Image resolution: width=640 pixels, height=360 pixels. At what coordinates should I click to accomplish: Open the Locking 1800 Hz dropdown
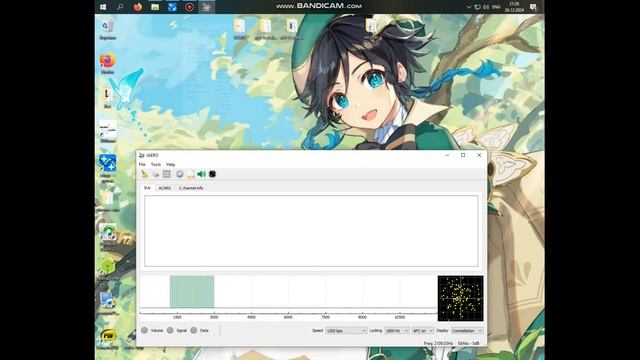(397, 331)
